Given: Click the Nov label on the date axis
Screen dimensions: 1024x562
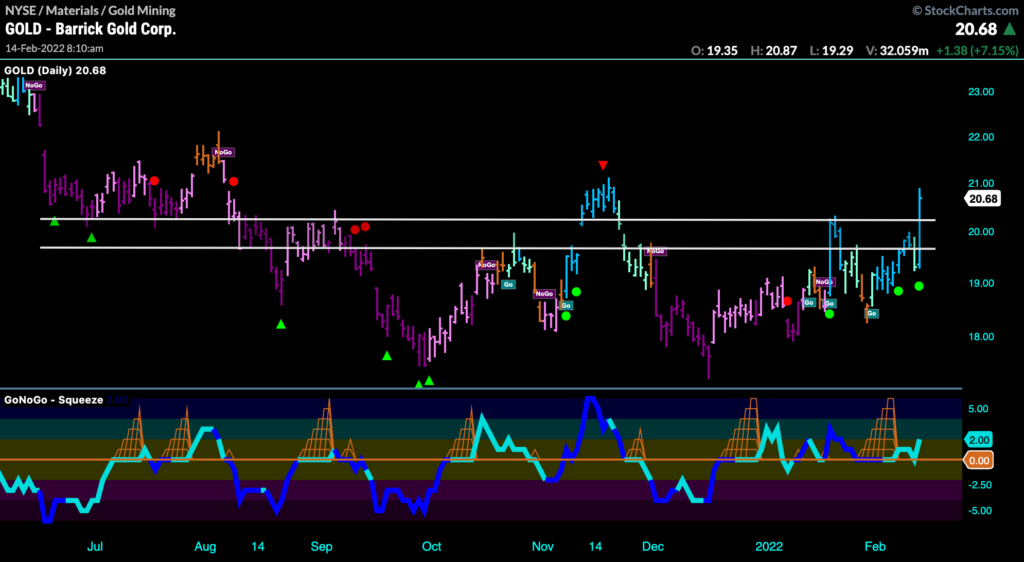Looking at the screenshot, I should click(x=543, y=547).
